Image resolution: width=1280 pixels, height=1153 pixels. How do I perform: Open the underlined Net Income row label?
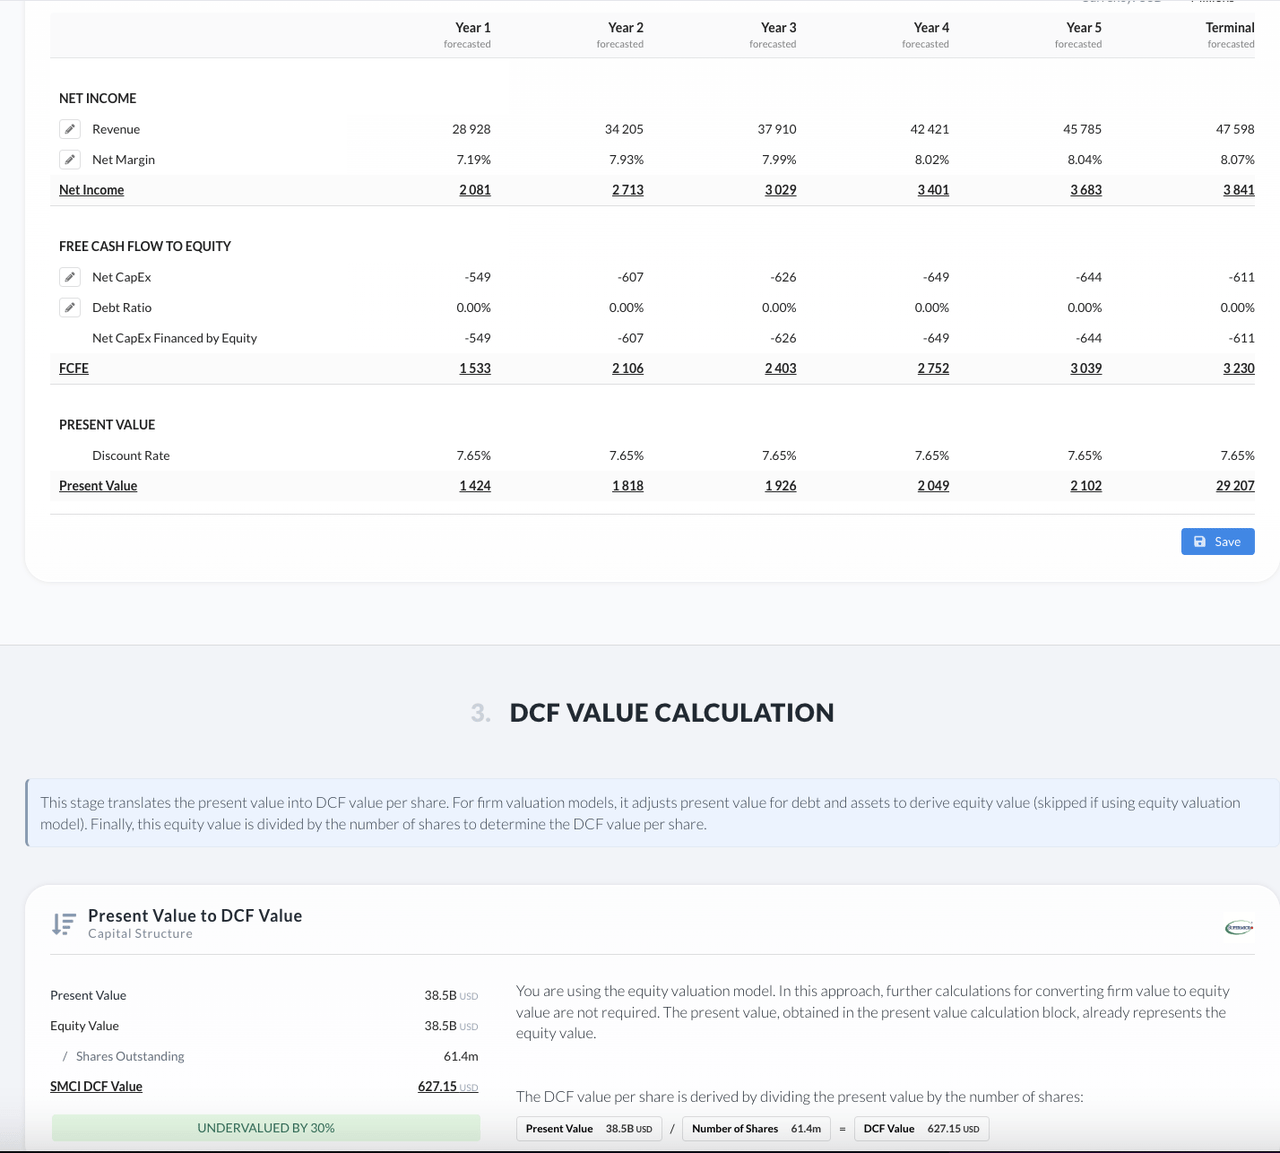pos(91,190)
